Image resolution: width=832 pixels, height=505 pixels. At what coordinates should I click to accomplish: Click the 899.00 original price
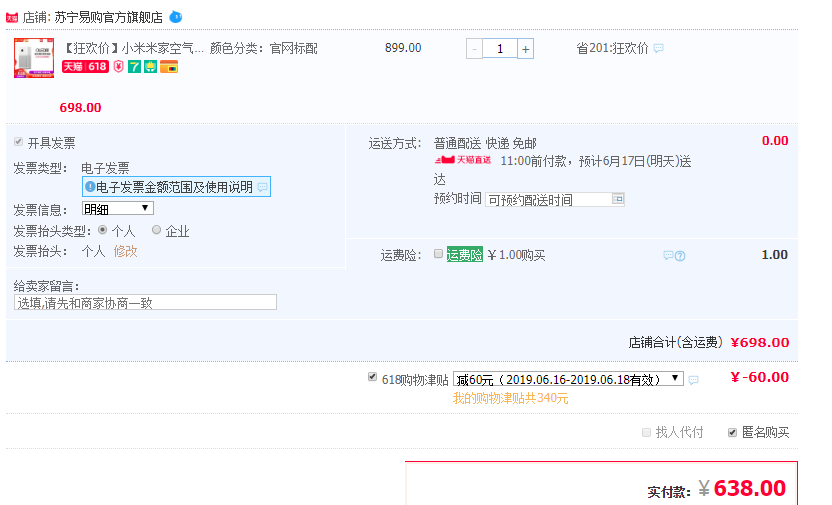[x=403, y=48]
